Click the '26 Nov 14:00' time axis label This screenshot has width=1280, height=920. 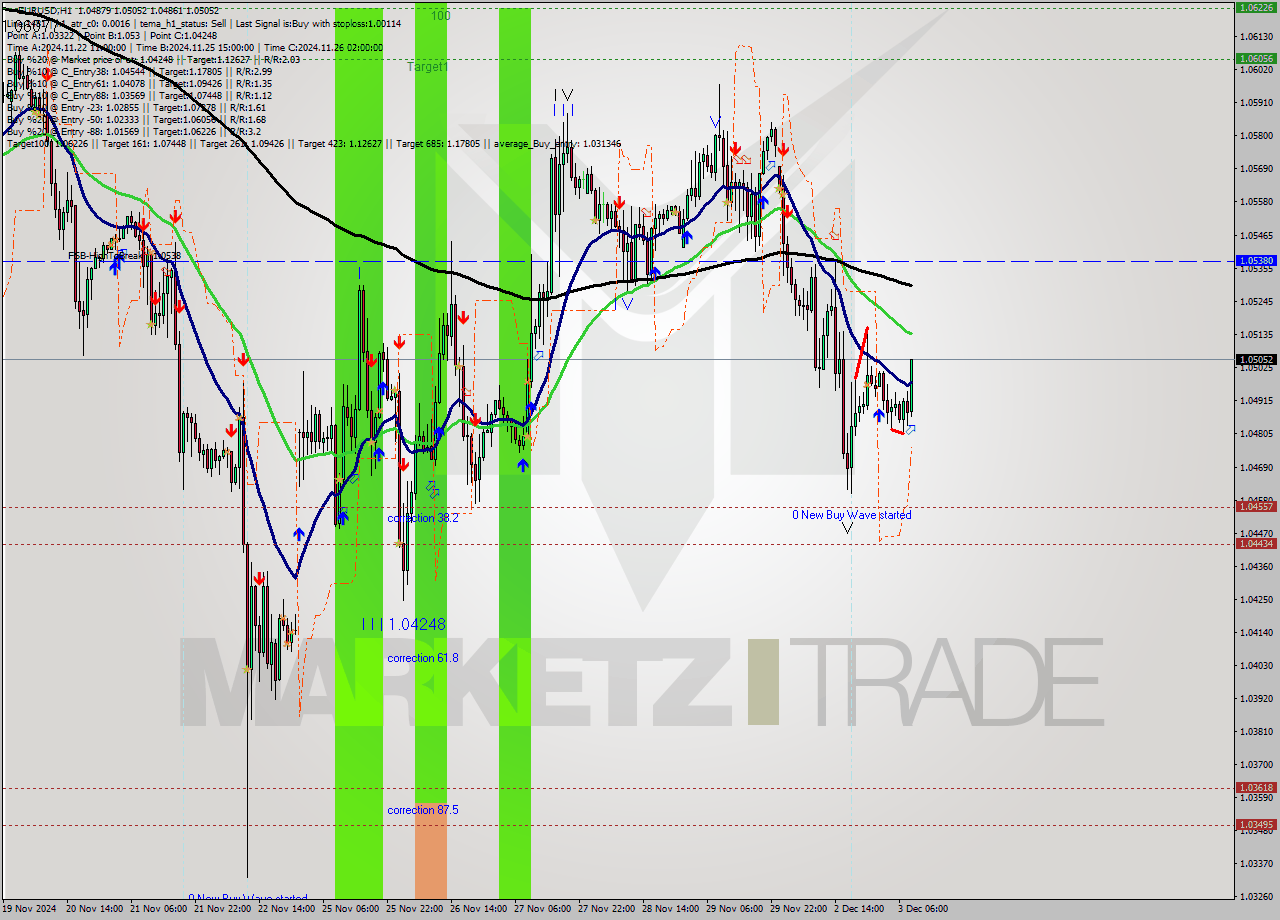click(x=478, y=909)
